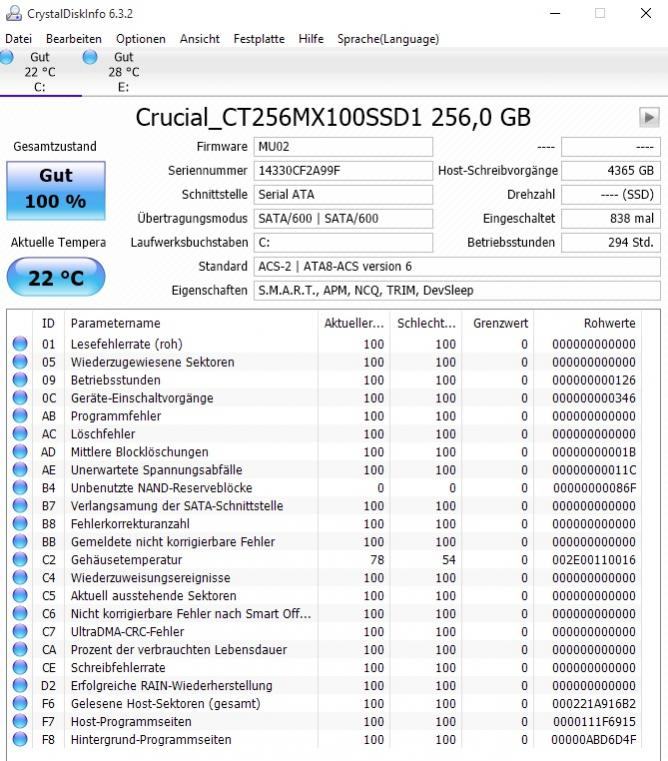Click the CrystalDiskInfo title bar icon
The width and height of the screenshot is (668, 761).
tap(14, 13)
